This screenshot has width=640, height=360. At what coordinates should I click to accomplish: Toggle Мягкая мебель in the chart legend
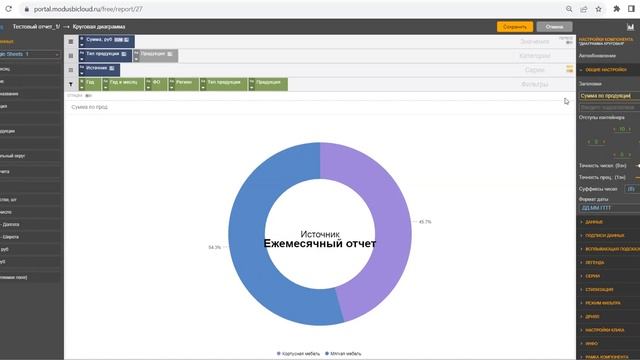(343, 354)
